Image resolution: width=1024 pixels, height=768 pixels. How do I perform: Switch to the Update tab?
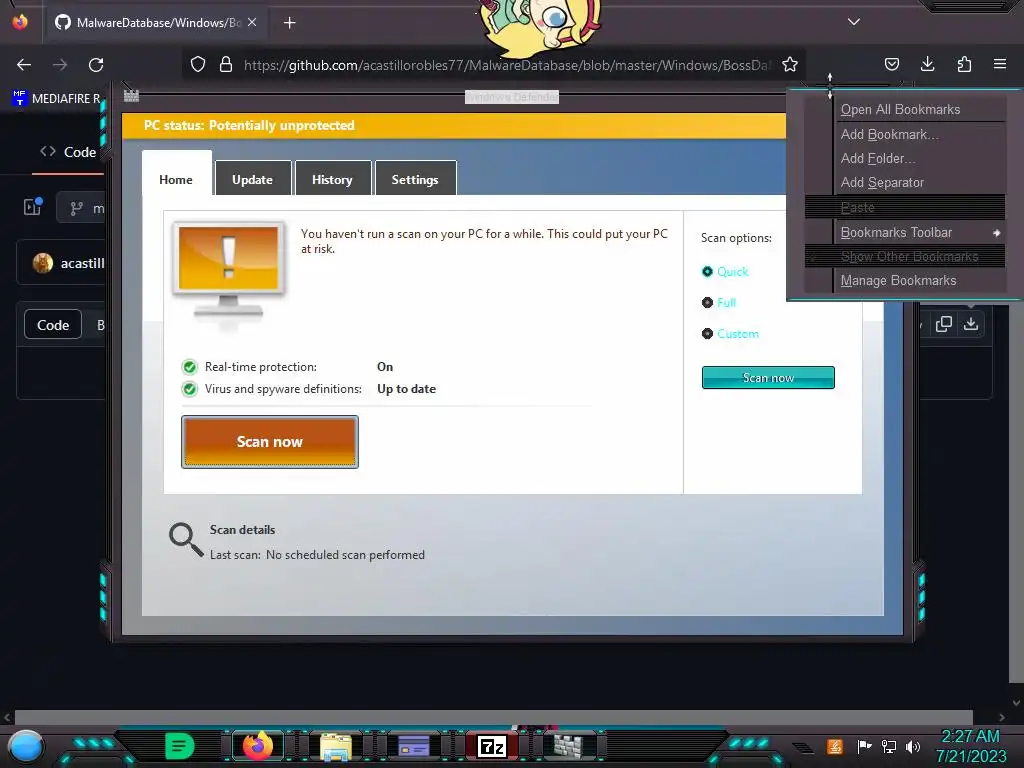252,178
